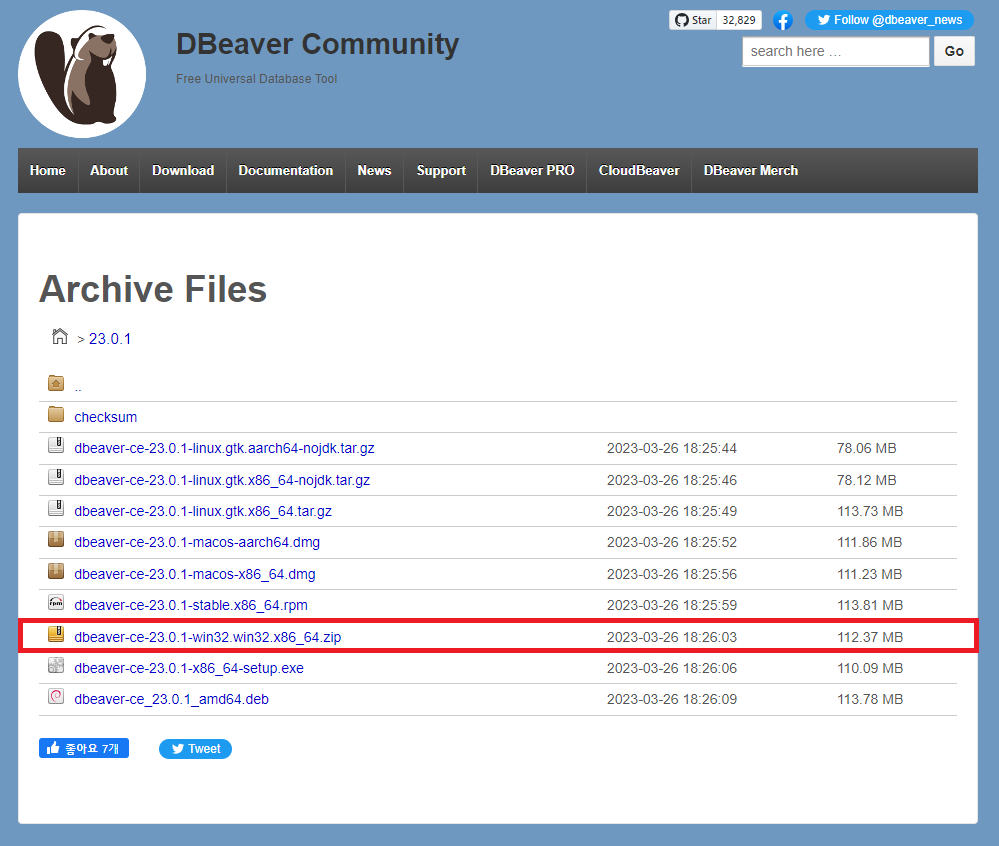Click archive icon for linux x86_64-nojdk tar.gz
This screenshot has width=999, height=846.
(x=56, y=477)
